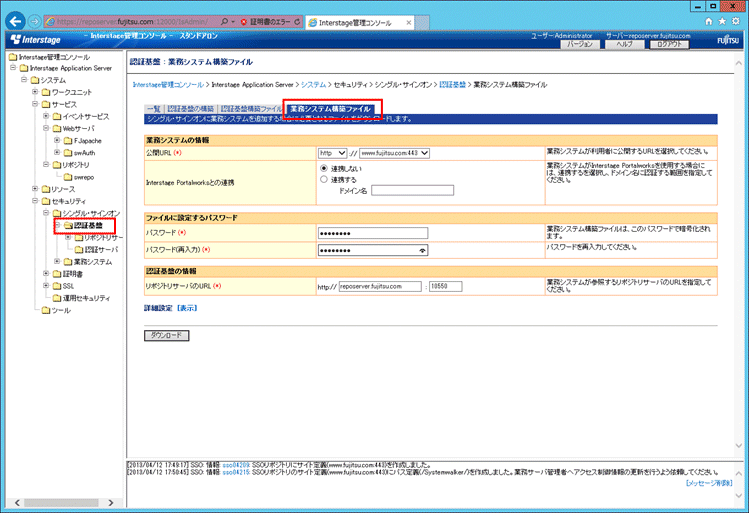This screenshot has height=513, width=749.
Task: Click the repository server hostname field
Action: [x=380, y=287]
